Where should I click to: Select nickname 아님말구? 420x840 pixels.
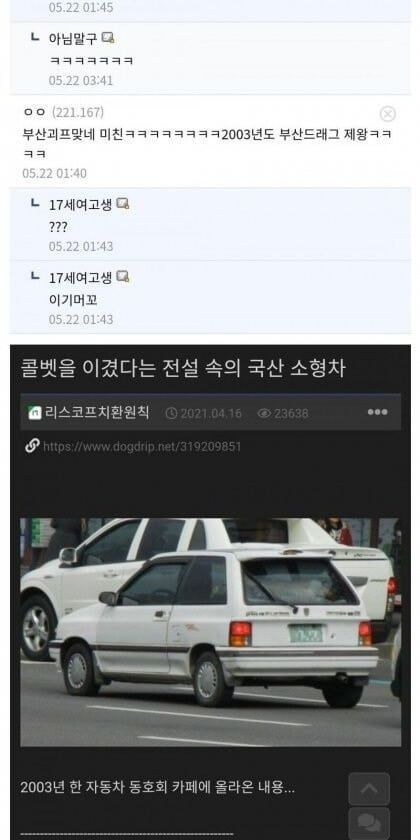tap(73, 39)
